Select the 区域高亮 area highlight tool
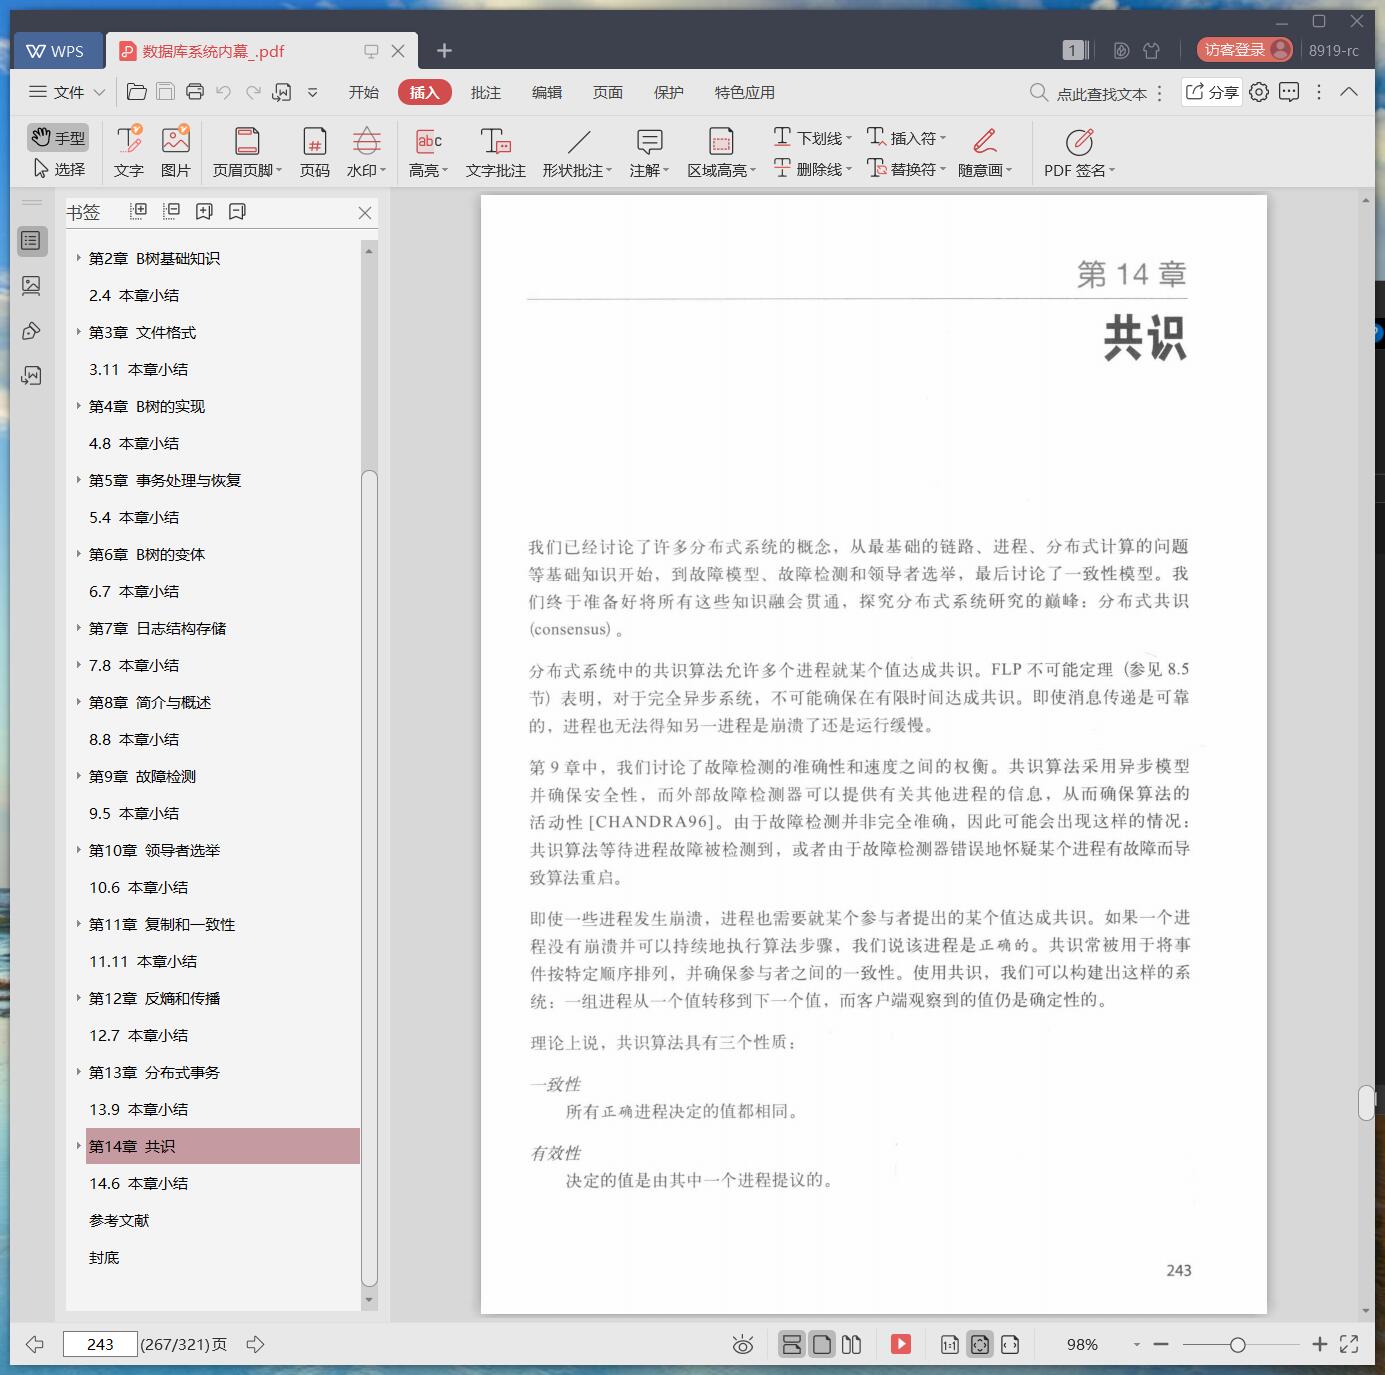Image resolution: width=1385 pixels, height=1375 pixels. 721,152
